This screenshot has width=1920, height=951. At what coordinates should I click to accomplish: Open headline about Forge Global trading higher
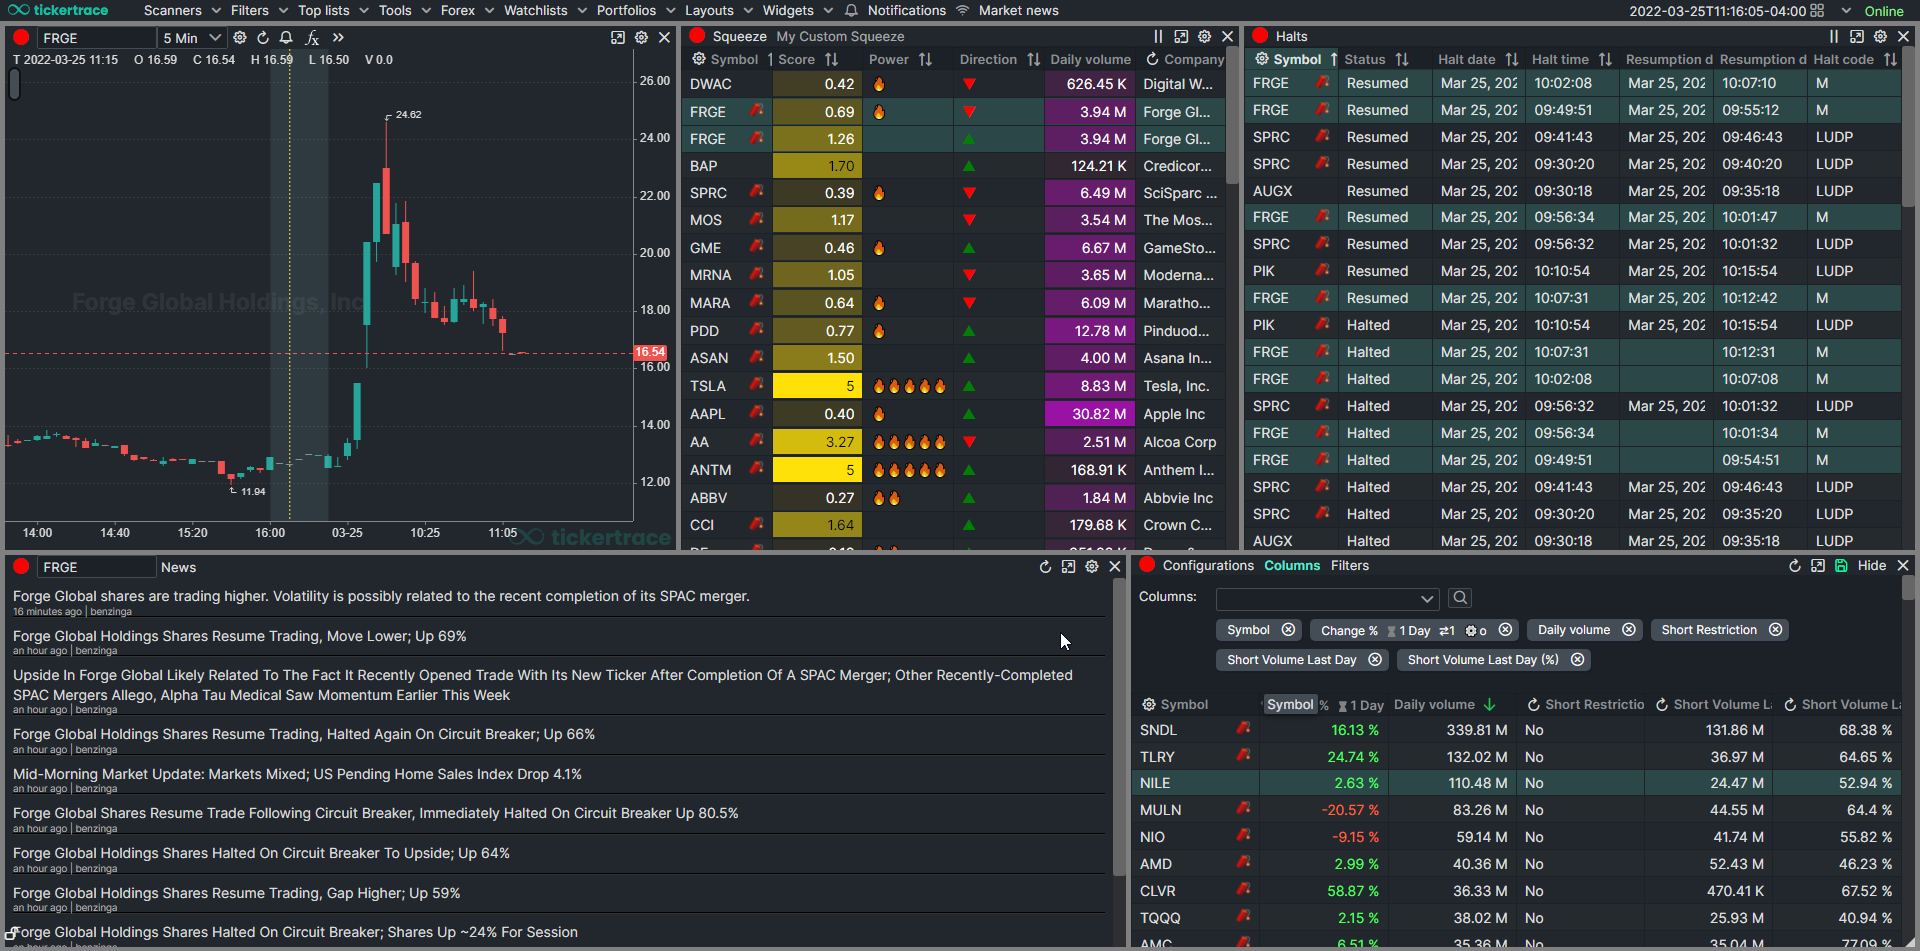pyautogui.click(x=381, y=596)
